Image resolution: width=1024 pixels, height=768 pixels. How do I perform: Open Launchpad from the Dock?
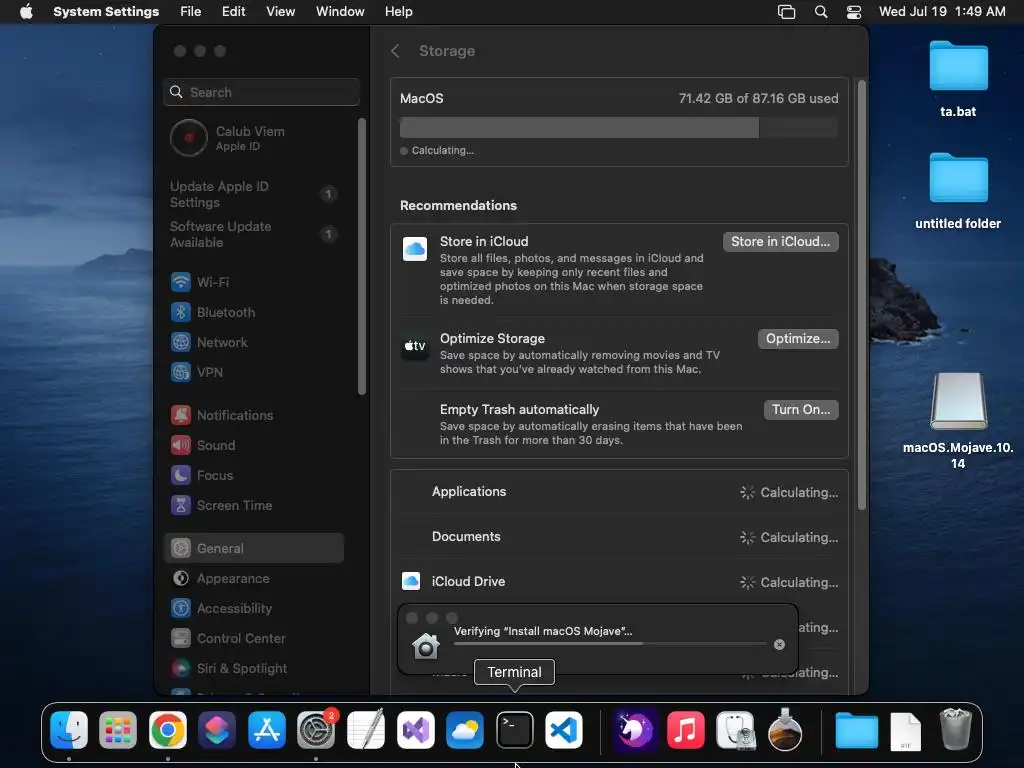coord(118,729)
